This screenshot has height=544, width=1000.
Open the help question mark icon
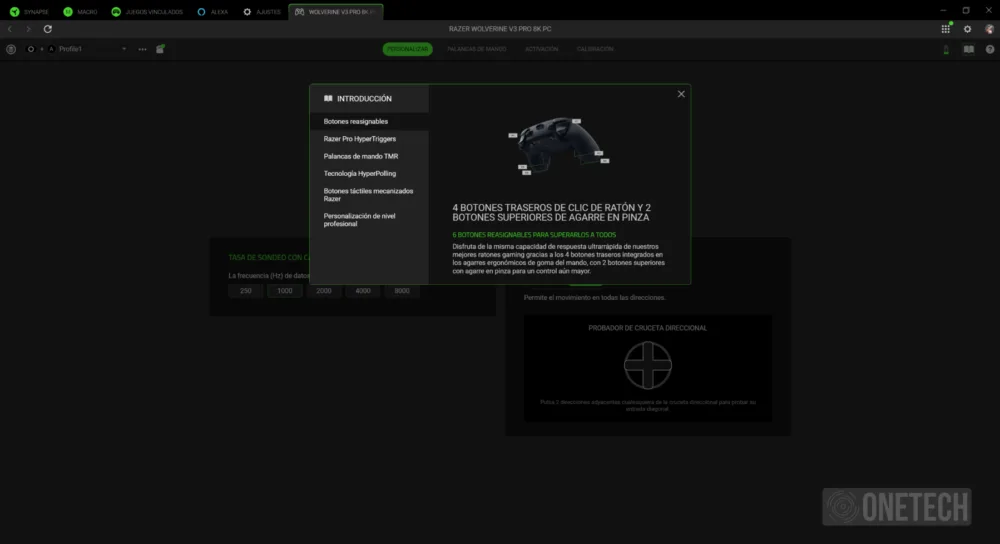pos(990,49)
